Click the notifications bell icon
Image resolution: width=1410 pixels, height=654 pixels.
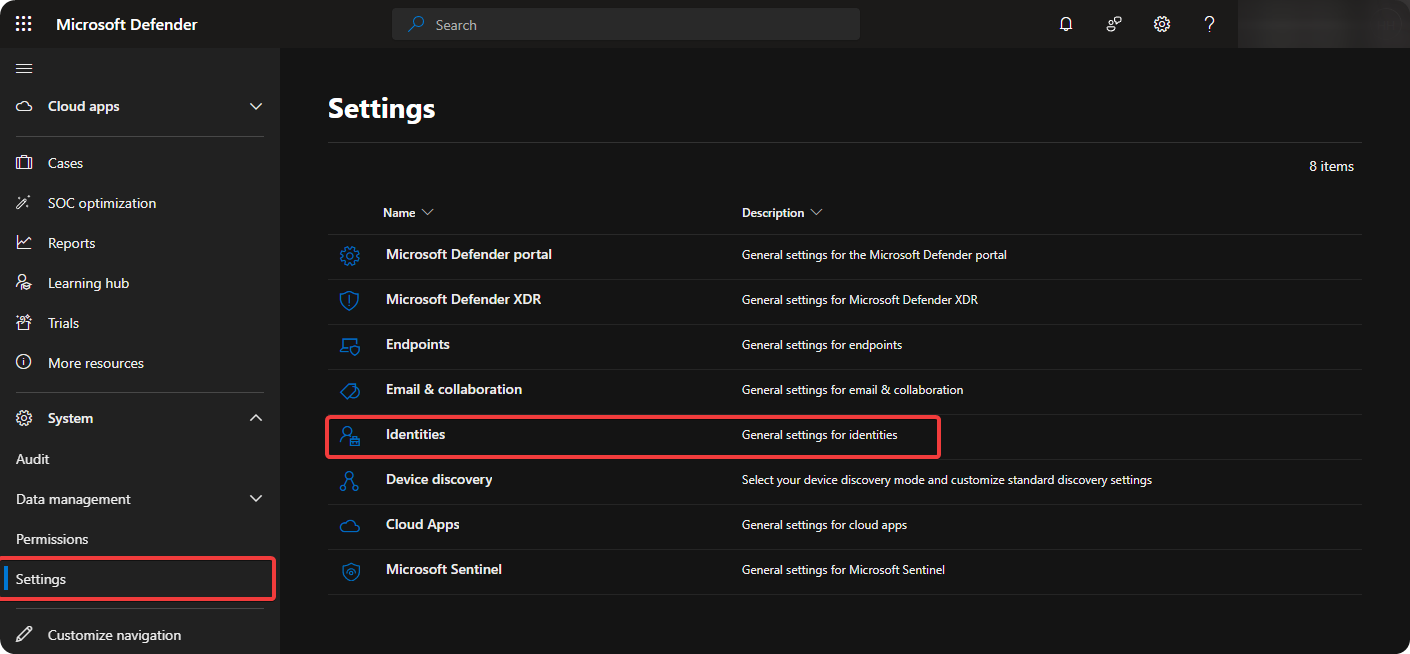tap(1066, 24)
